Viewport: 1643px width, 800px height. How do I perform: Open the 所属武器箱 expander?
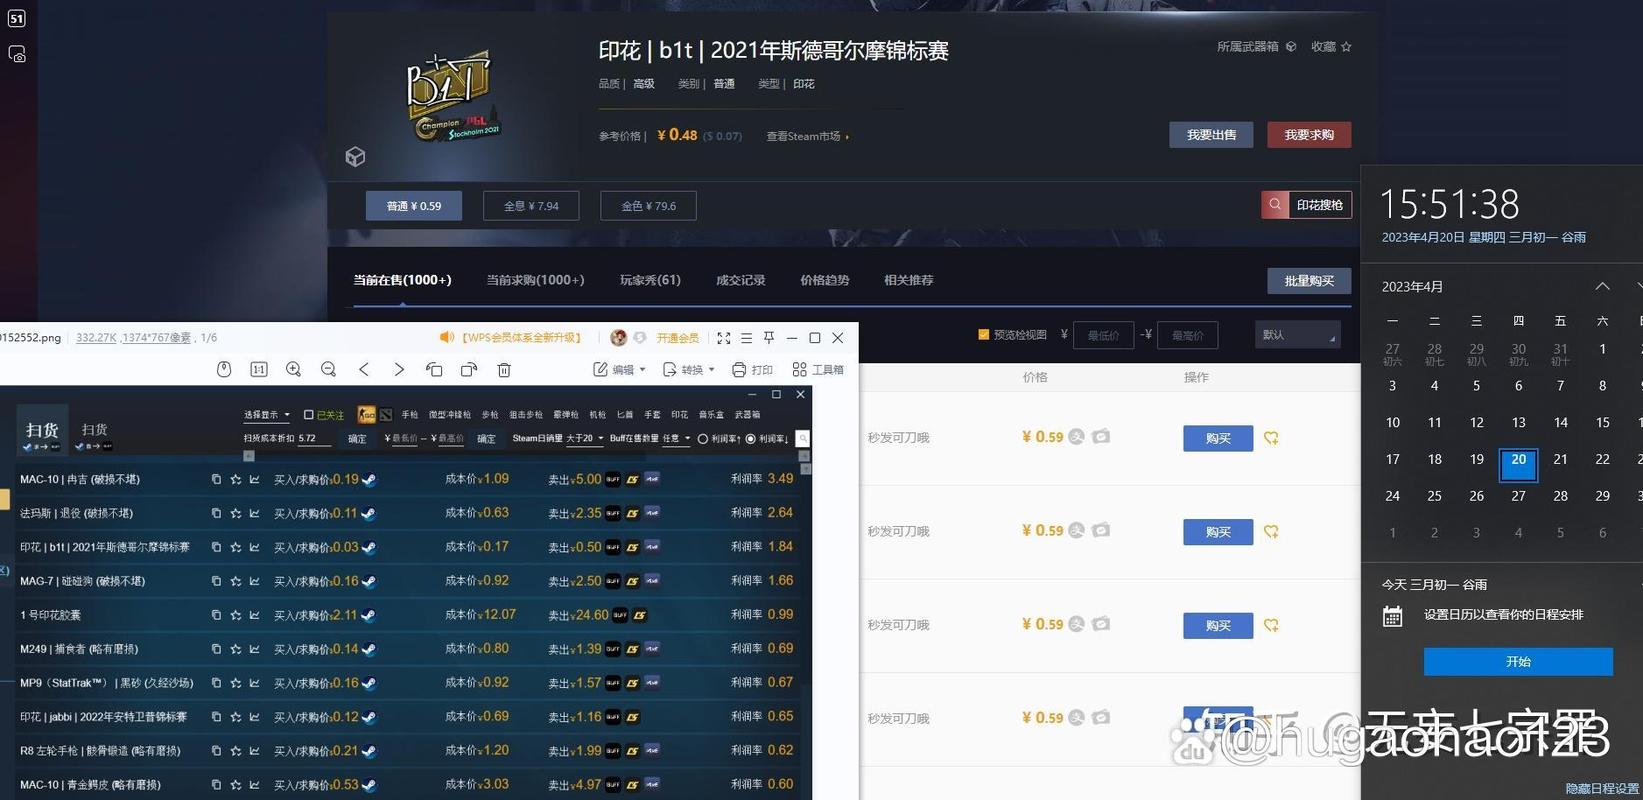tap(1256, 47)
